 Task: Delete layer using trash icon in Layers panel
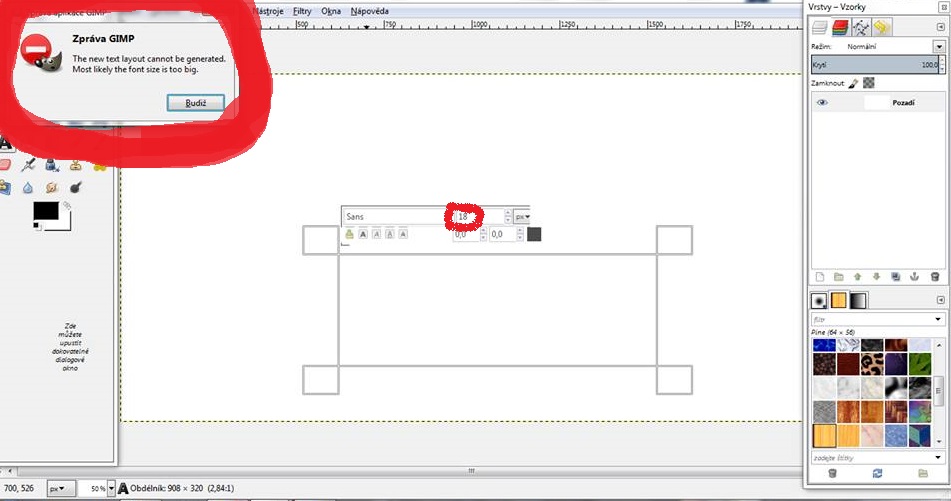[934, 277]
